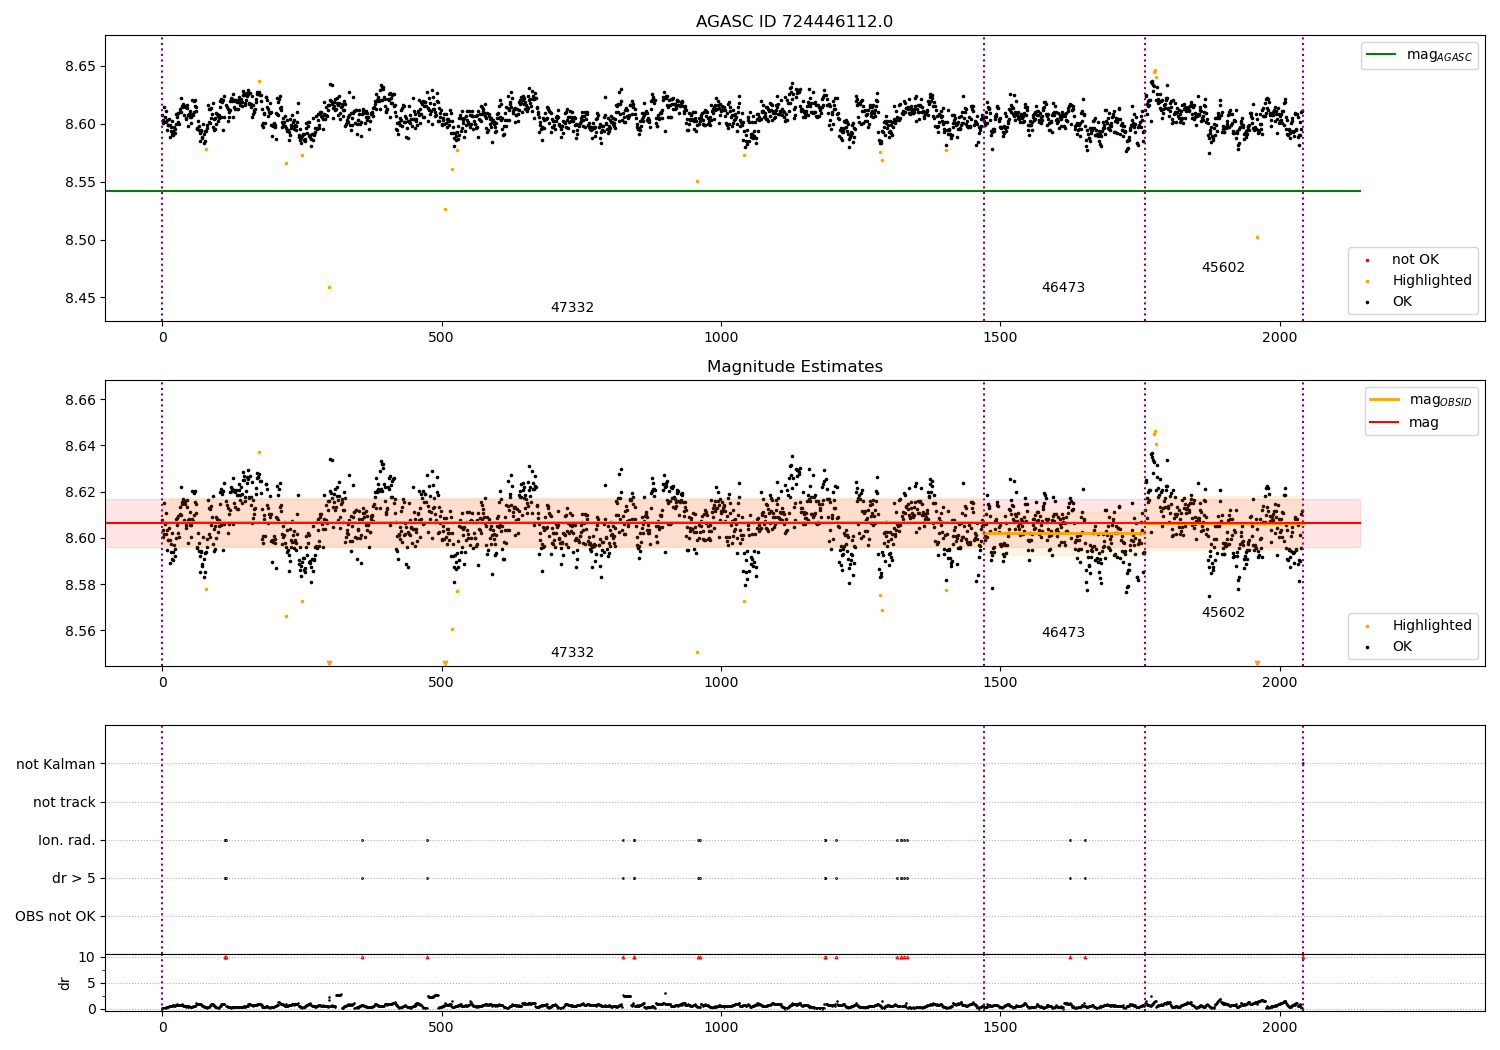Click the red 'not OK' legend marker
The height and width of the screenshot is (1050, 1500).
click(x=1367, y=260)
